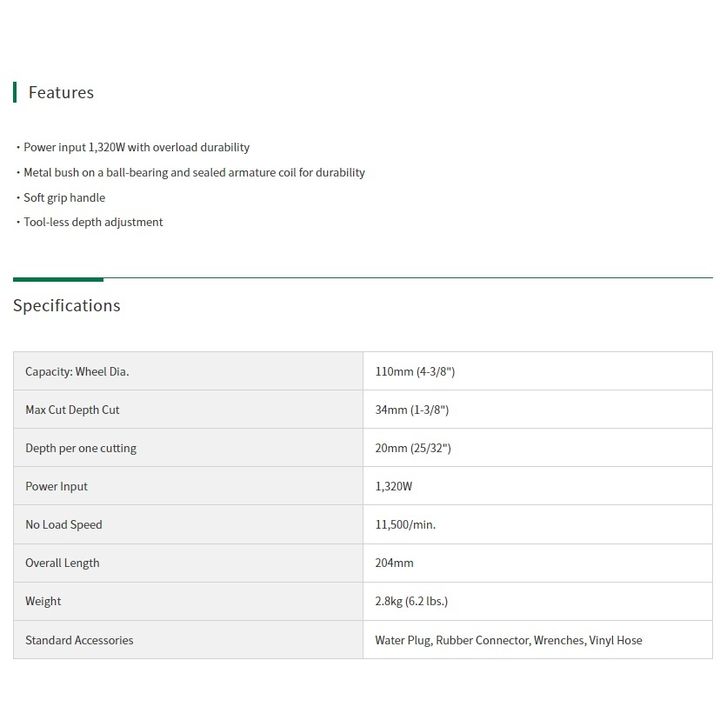Click the 'Capacity: Wheel Dia.' row label

[x=77, y=371]
